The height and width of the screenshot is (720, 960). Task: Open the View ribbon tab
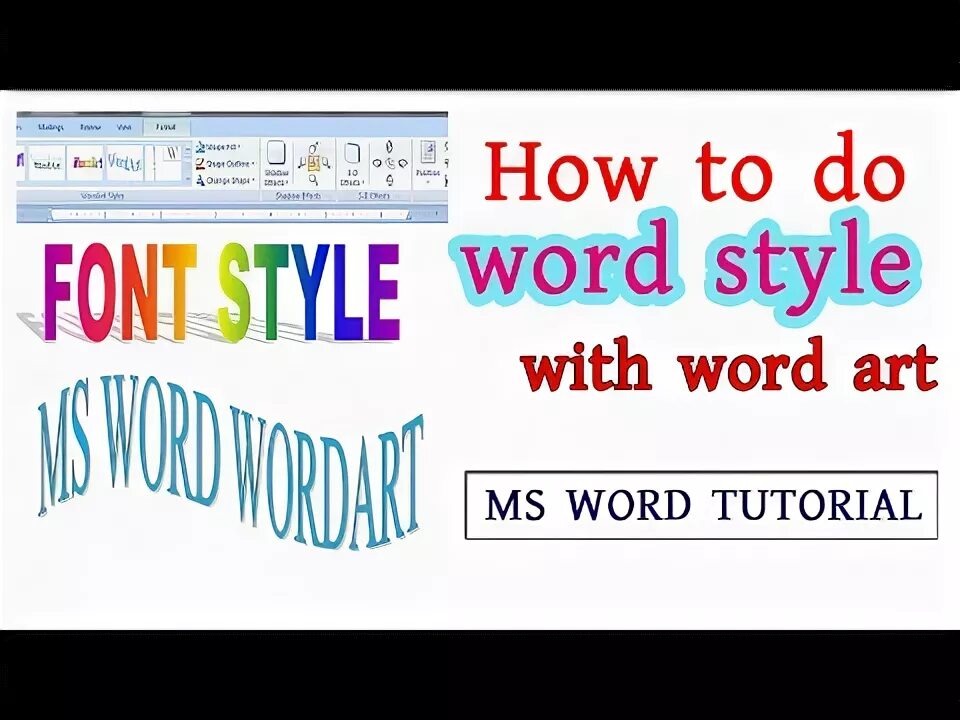click(124, 127)
